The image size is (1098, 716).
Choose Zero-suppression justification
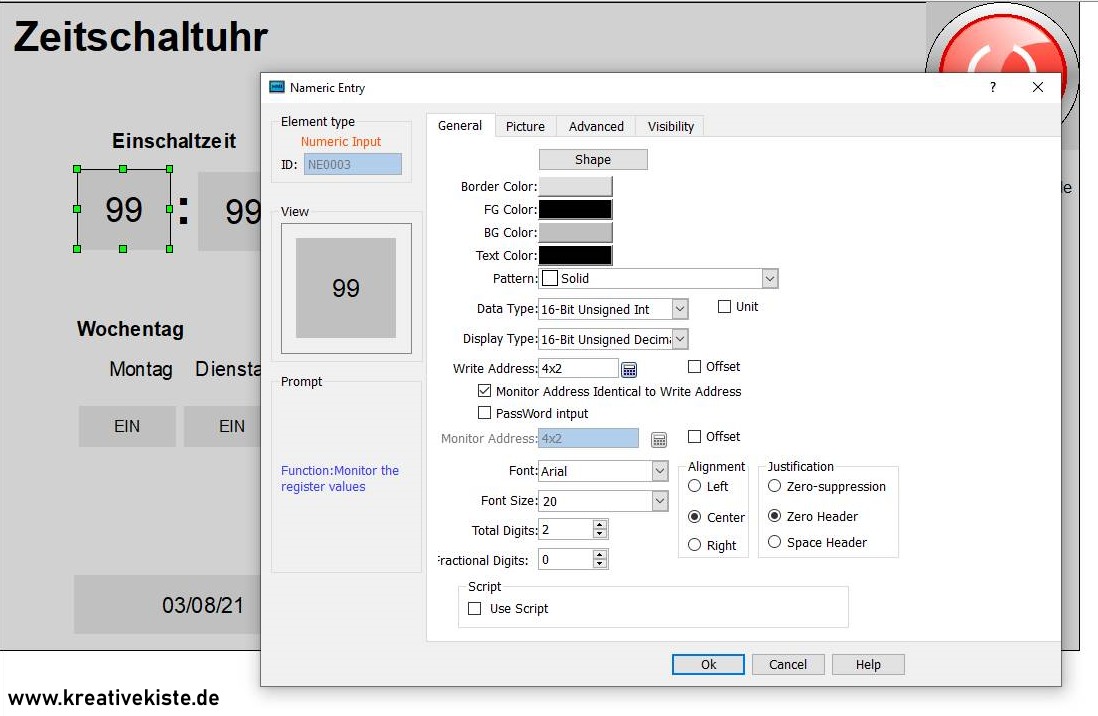[x=774, y=486]
